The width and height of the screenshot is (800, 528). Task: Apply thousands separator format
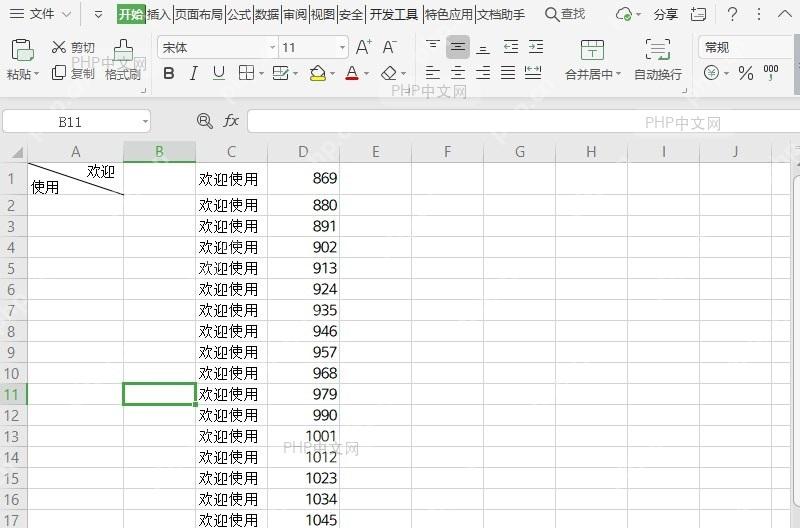pos(770,72)
